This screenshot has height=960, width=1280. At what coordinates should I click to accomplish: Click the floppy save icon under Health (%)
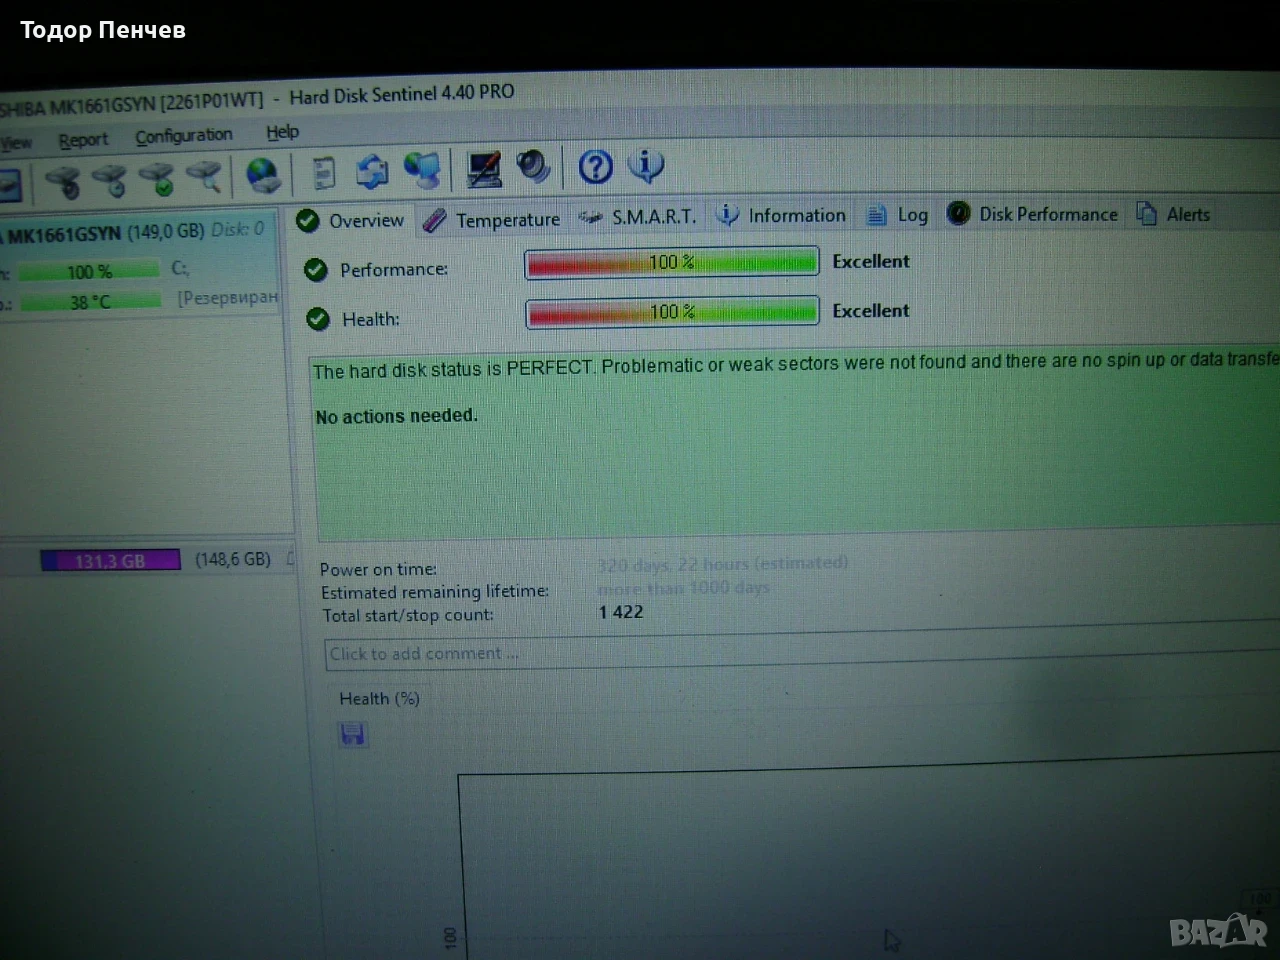click(353, 736)
